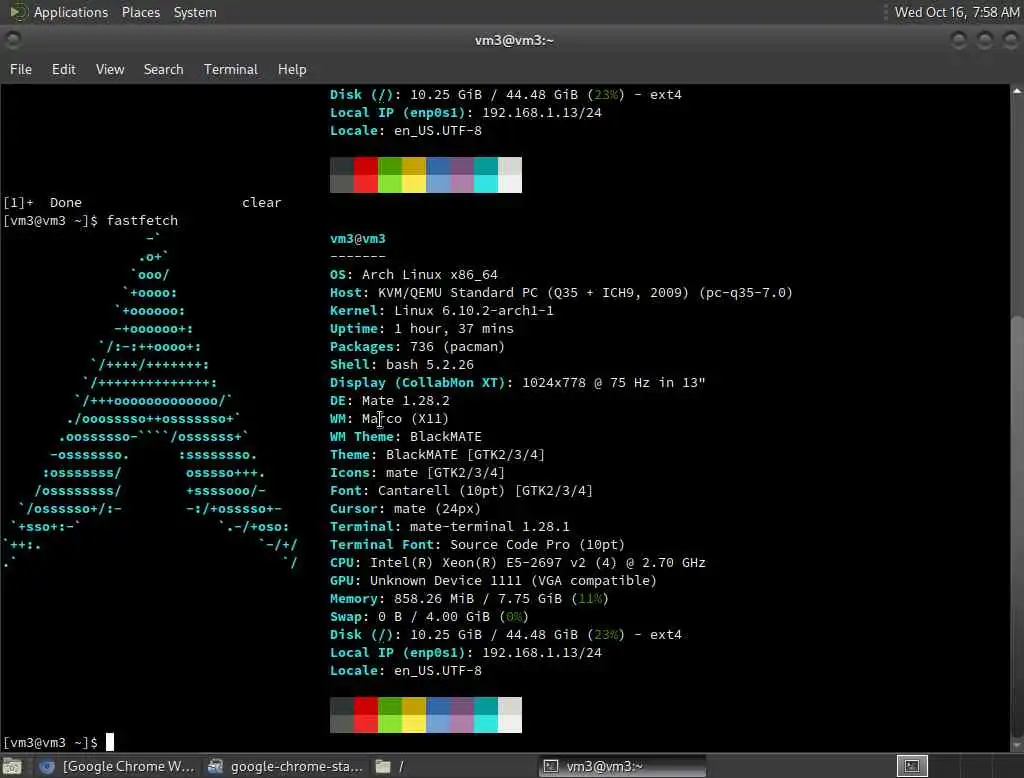Click the title bar text vm3@vm3:~
Viewport: 1024px width, 778px height.
pyautogui.click(x=514, y=41)
